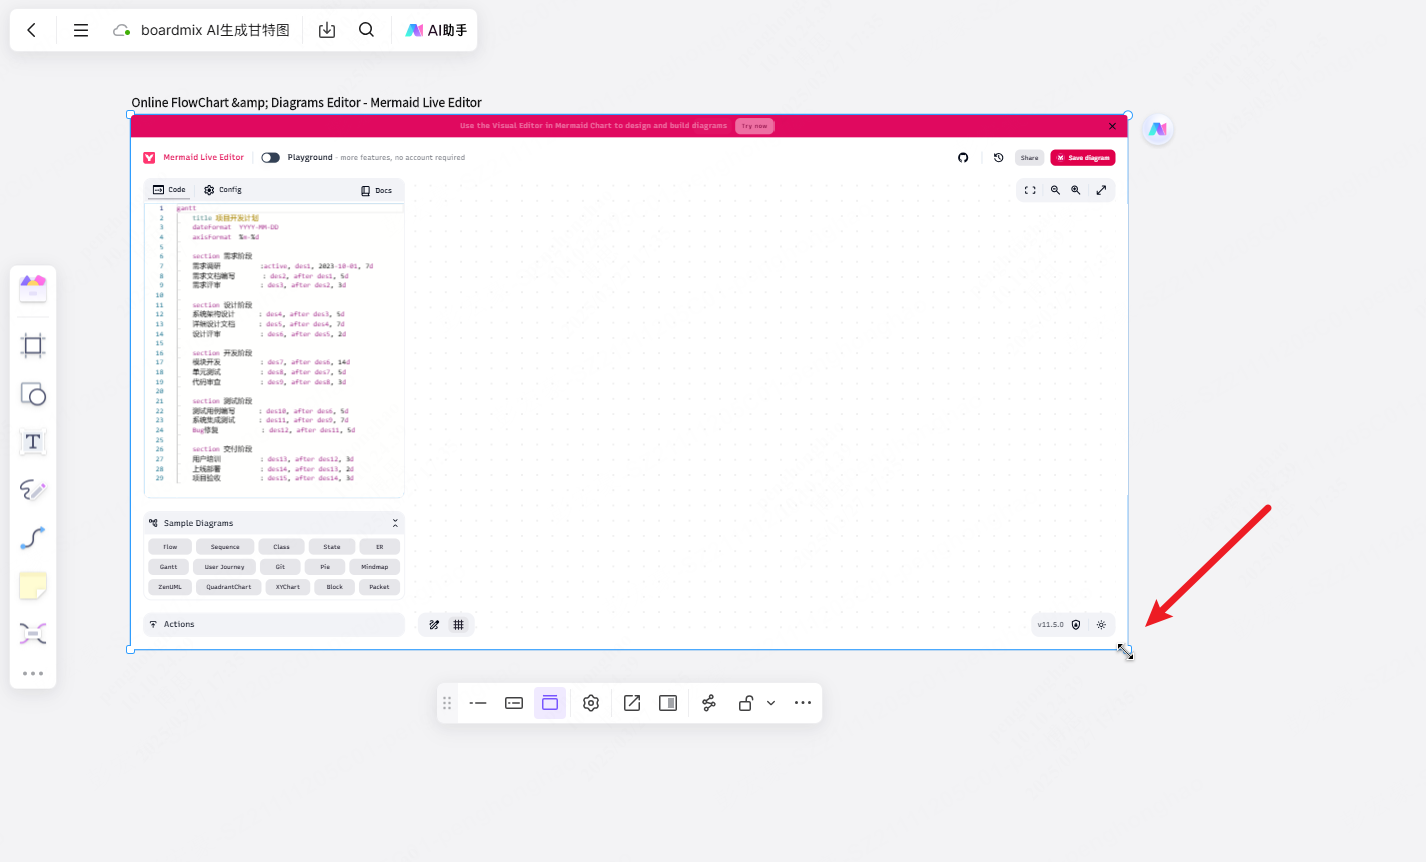Open more tools via three dots in left toolbar
Viewport: 1426px width, 862px height.
pos(33,673)
